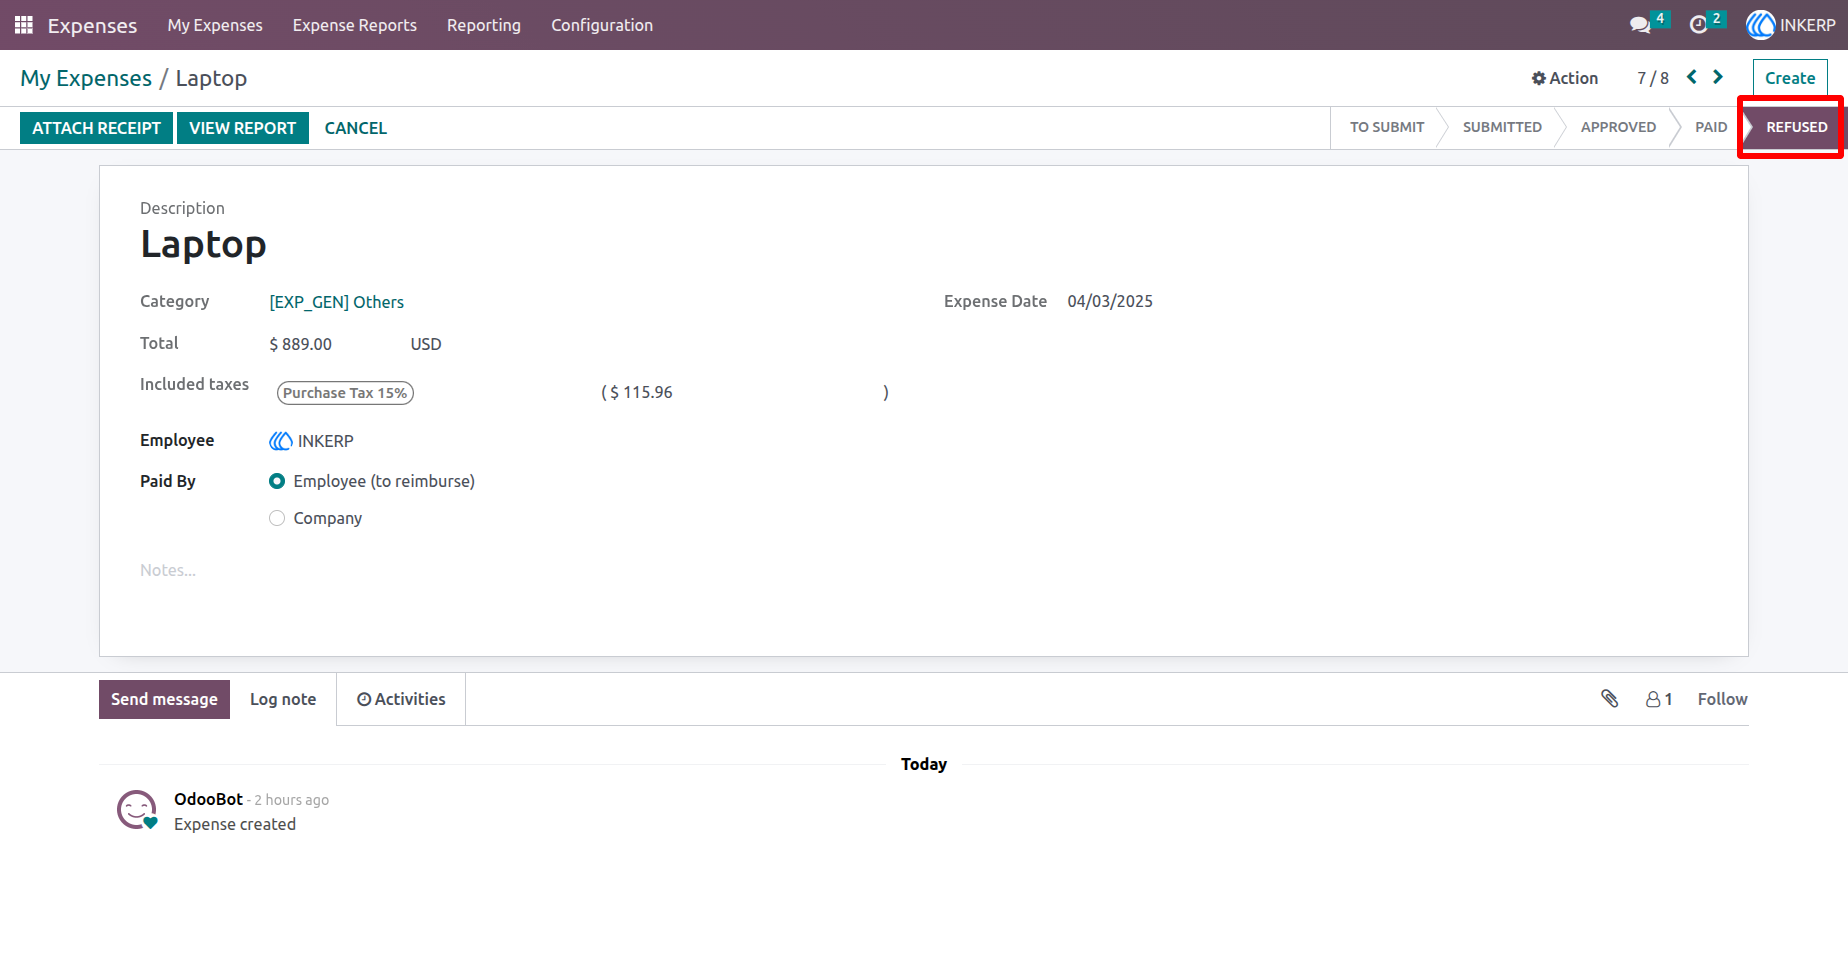
Task: Click the total amount $ 889.00
Action: (x=301, y=344)
